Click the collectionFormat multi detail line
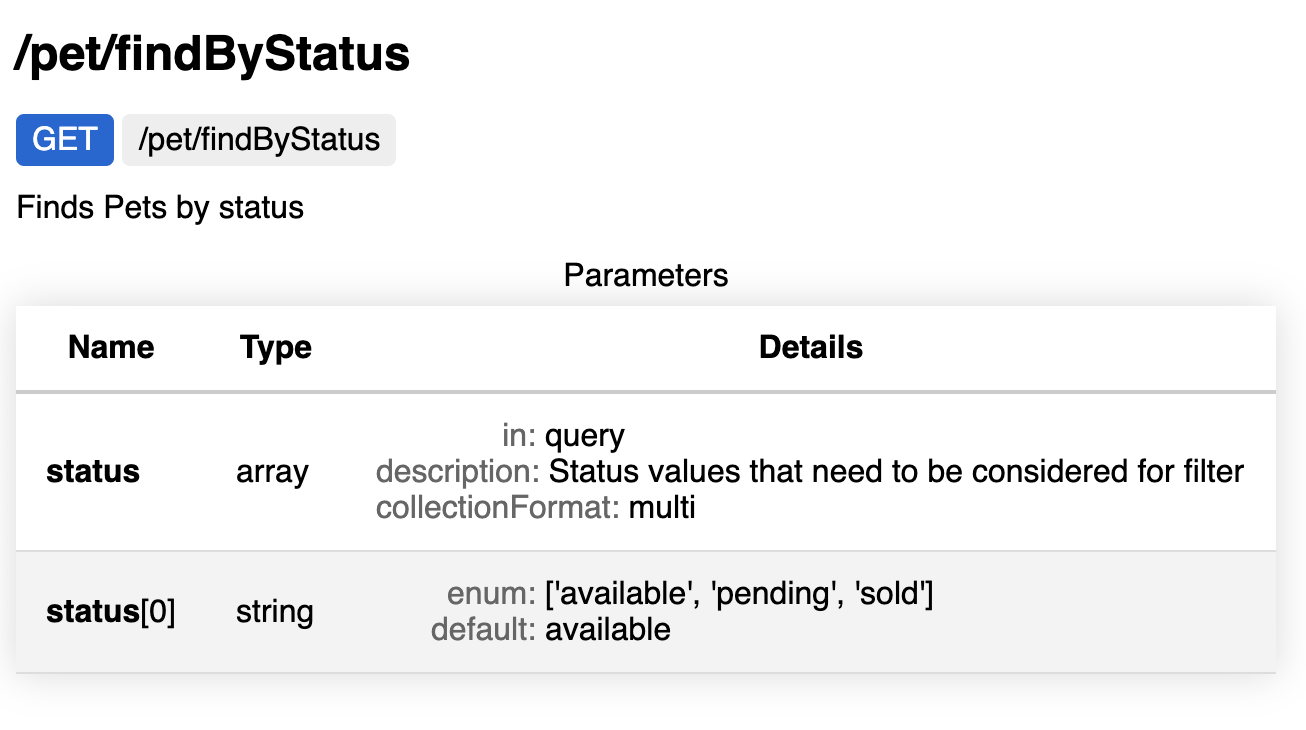1306x730 pixels. (535, 507)
